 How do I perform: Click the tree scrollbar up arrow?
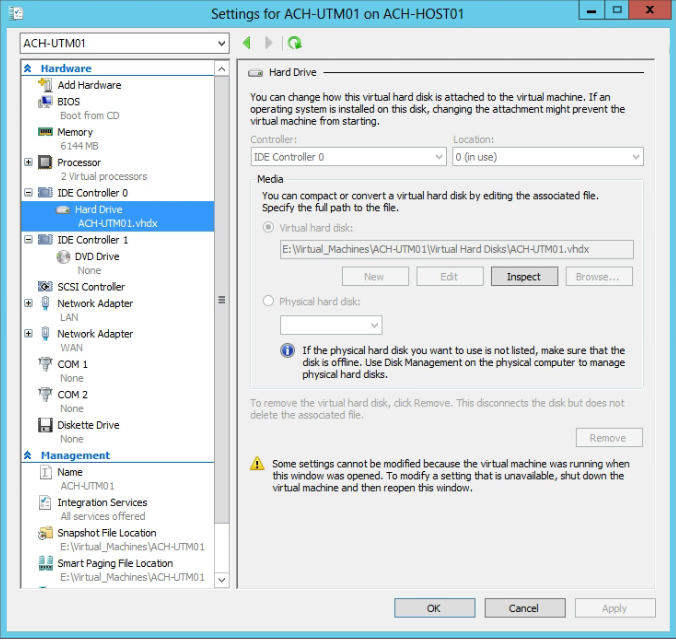222,69
